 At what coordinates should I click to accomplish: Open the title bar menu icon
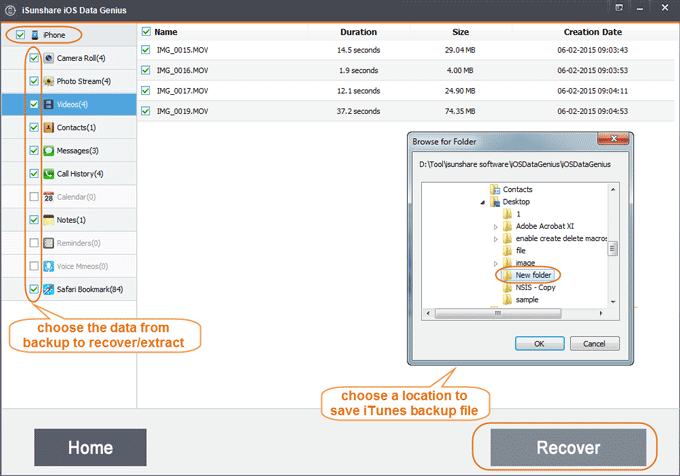(x=619, y=7)
